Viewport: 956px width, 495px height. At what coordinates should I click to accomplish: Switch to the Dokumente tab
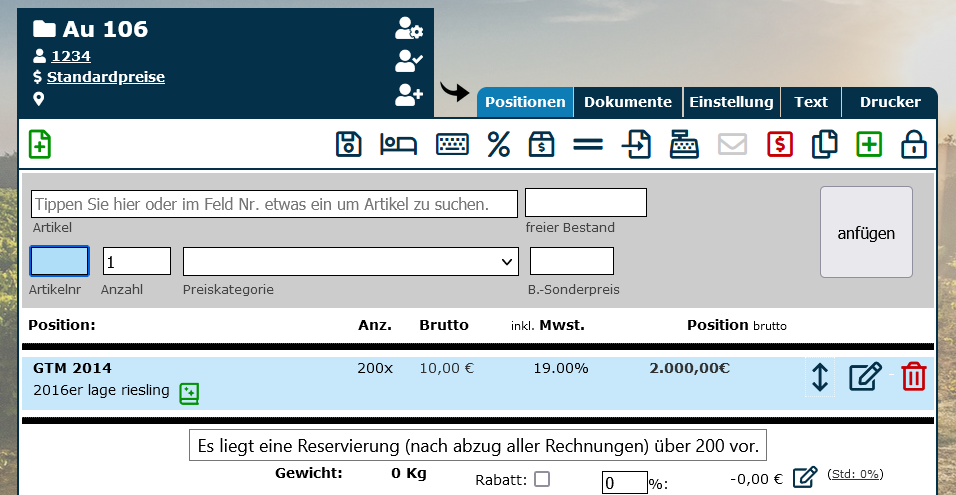click(627, 102)
